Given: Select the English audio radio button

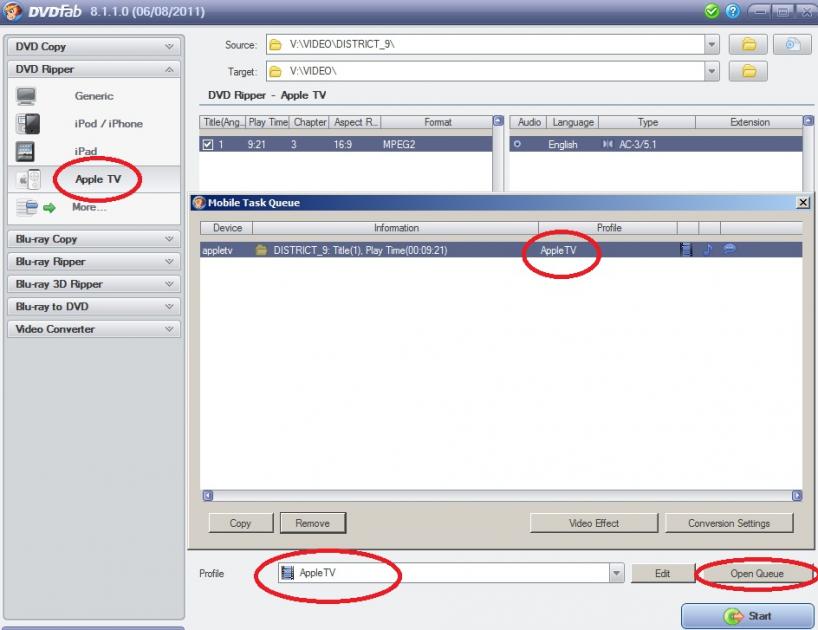Looking at the screenshot, I should [x=517, y=144].
